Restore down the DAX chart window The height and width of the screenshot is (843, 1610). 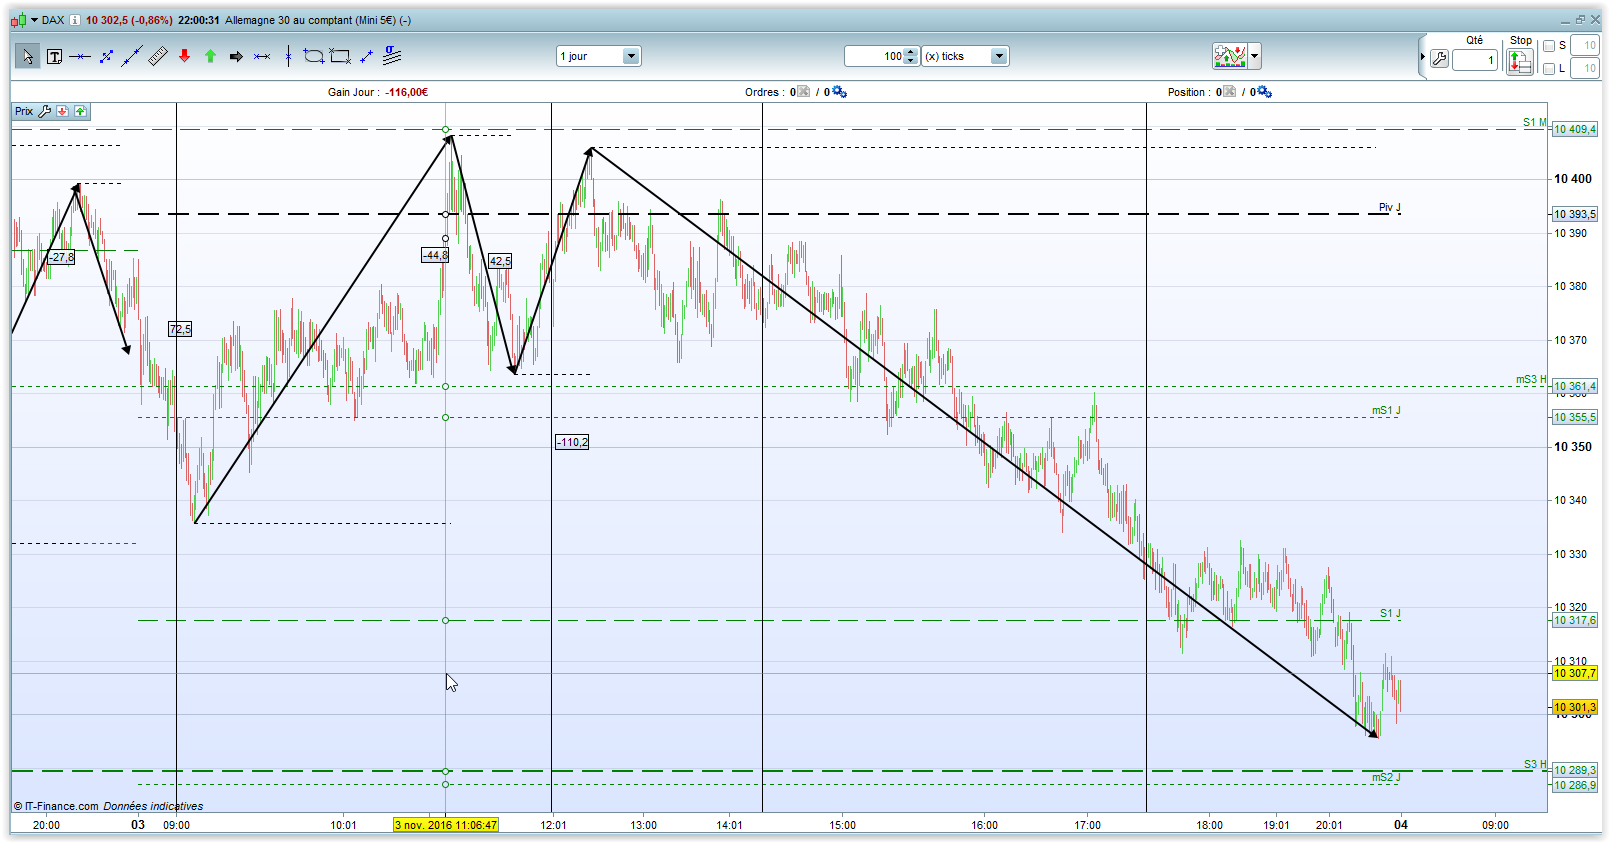click(1580, 19)
